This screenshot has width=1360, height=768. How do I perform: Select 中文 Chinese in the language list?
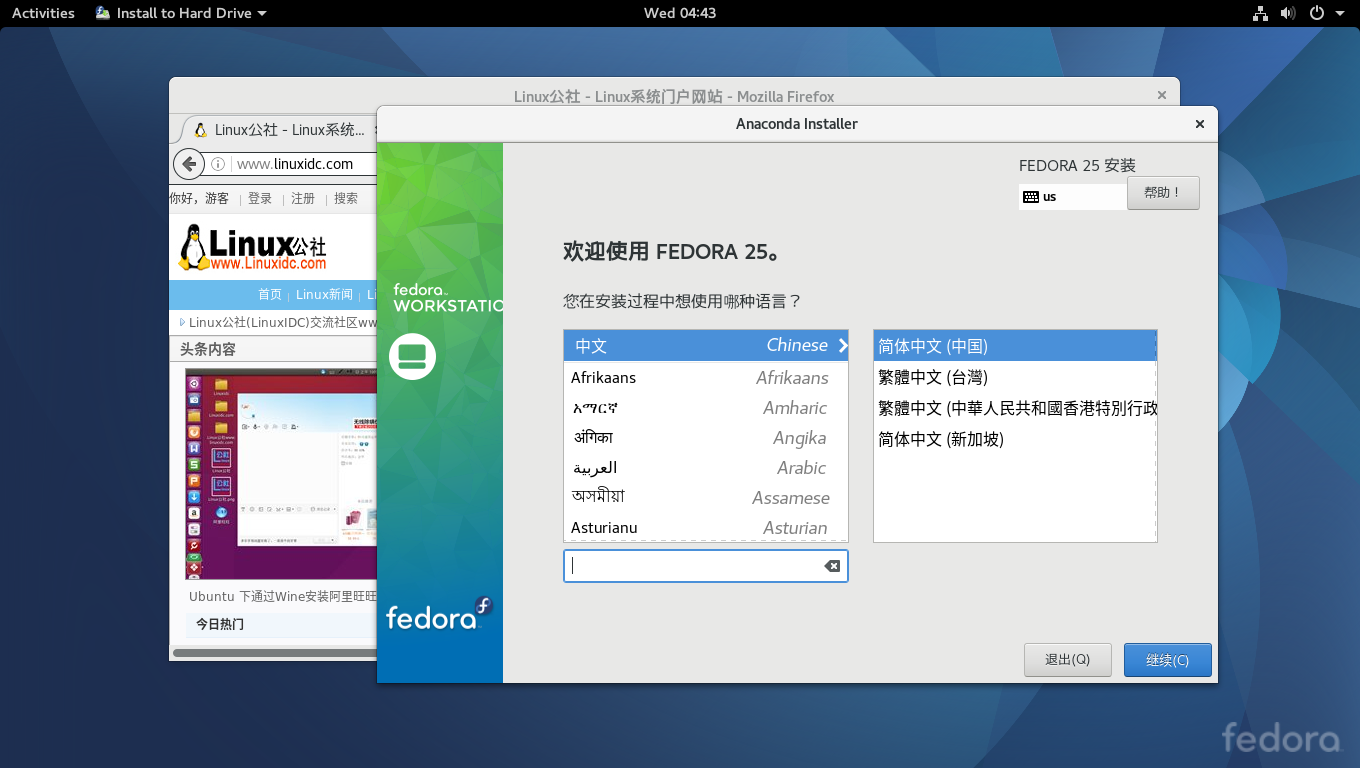point(706,346)
